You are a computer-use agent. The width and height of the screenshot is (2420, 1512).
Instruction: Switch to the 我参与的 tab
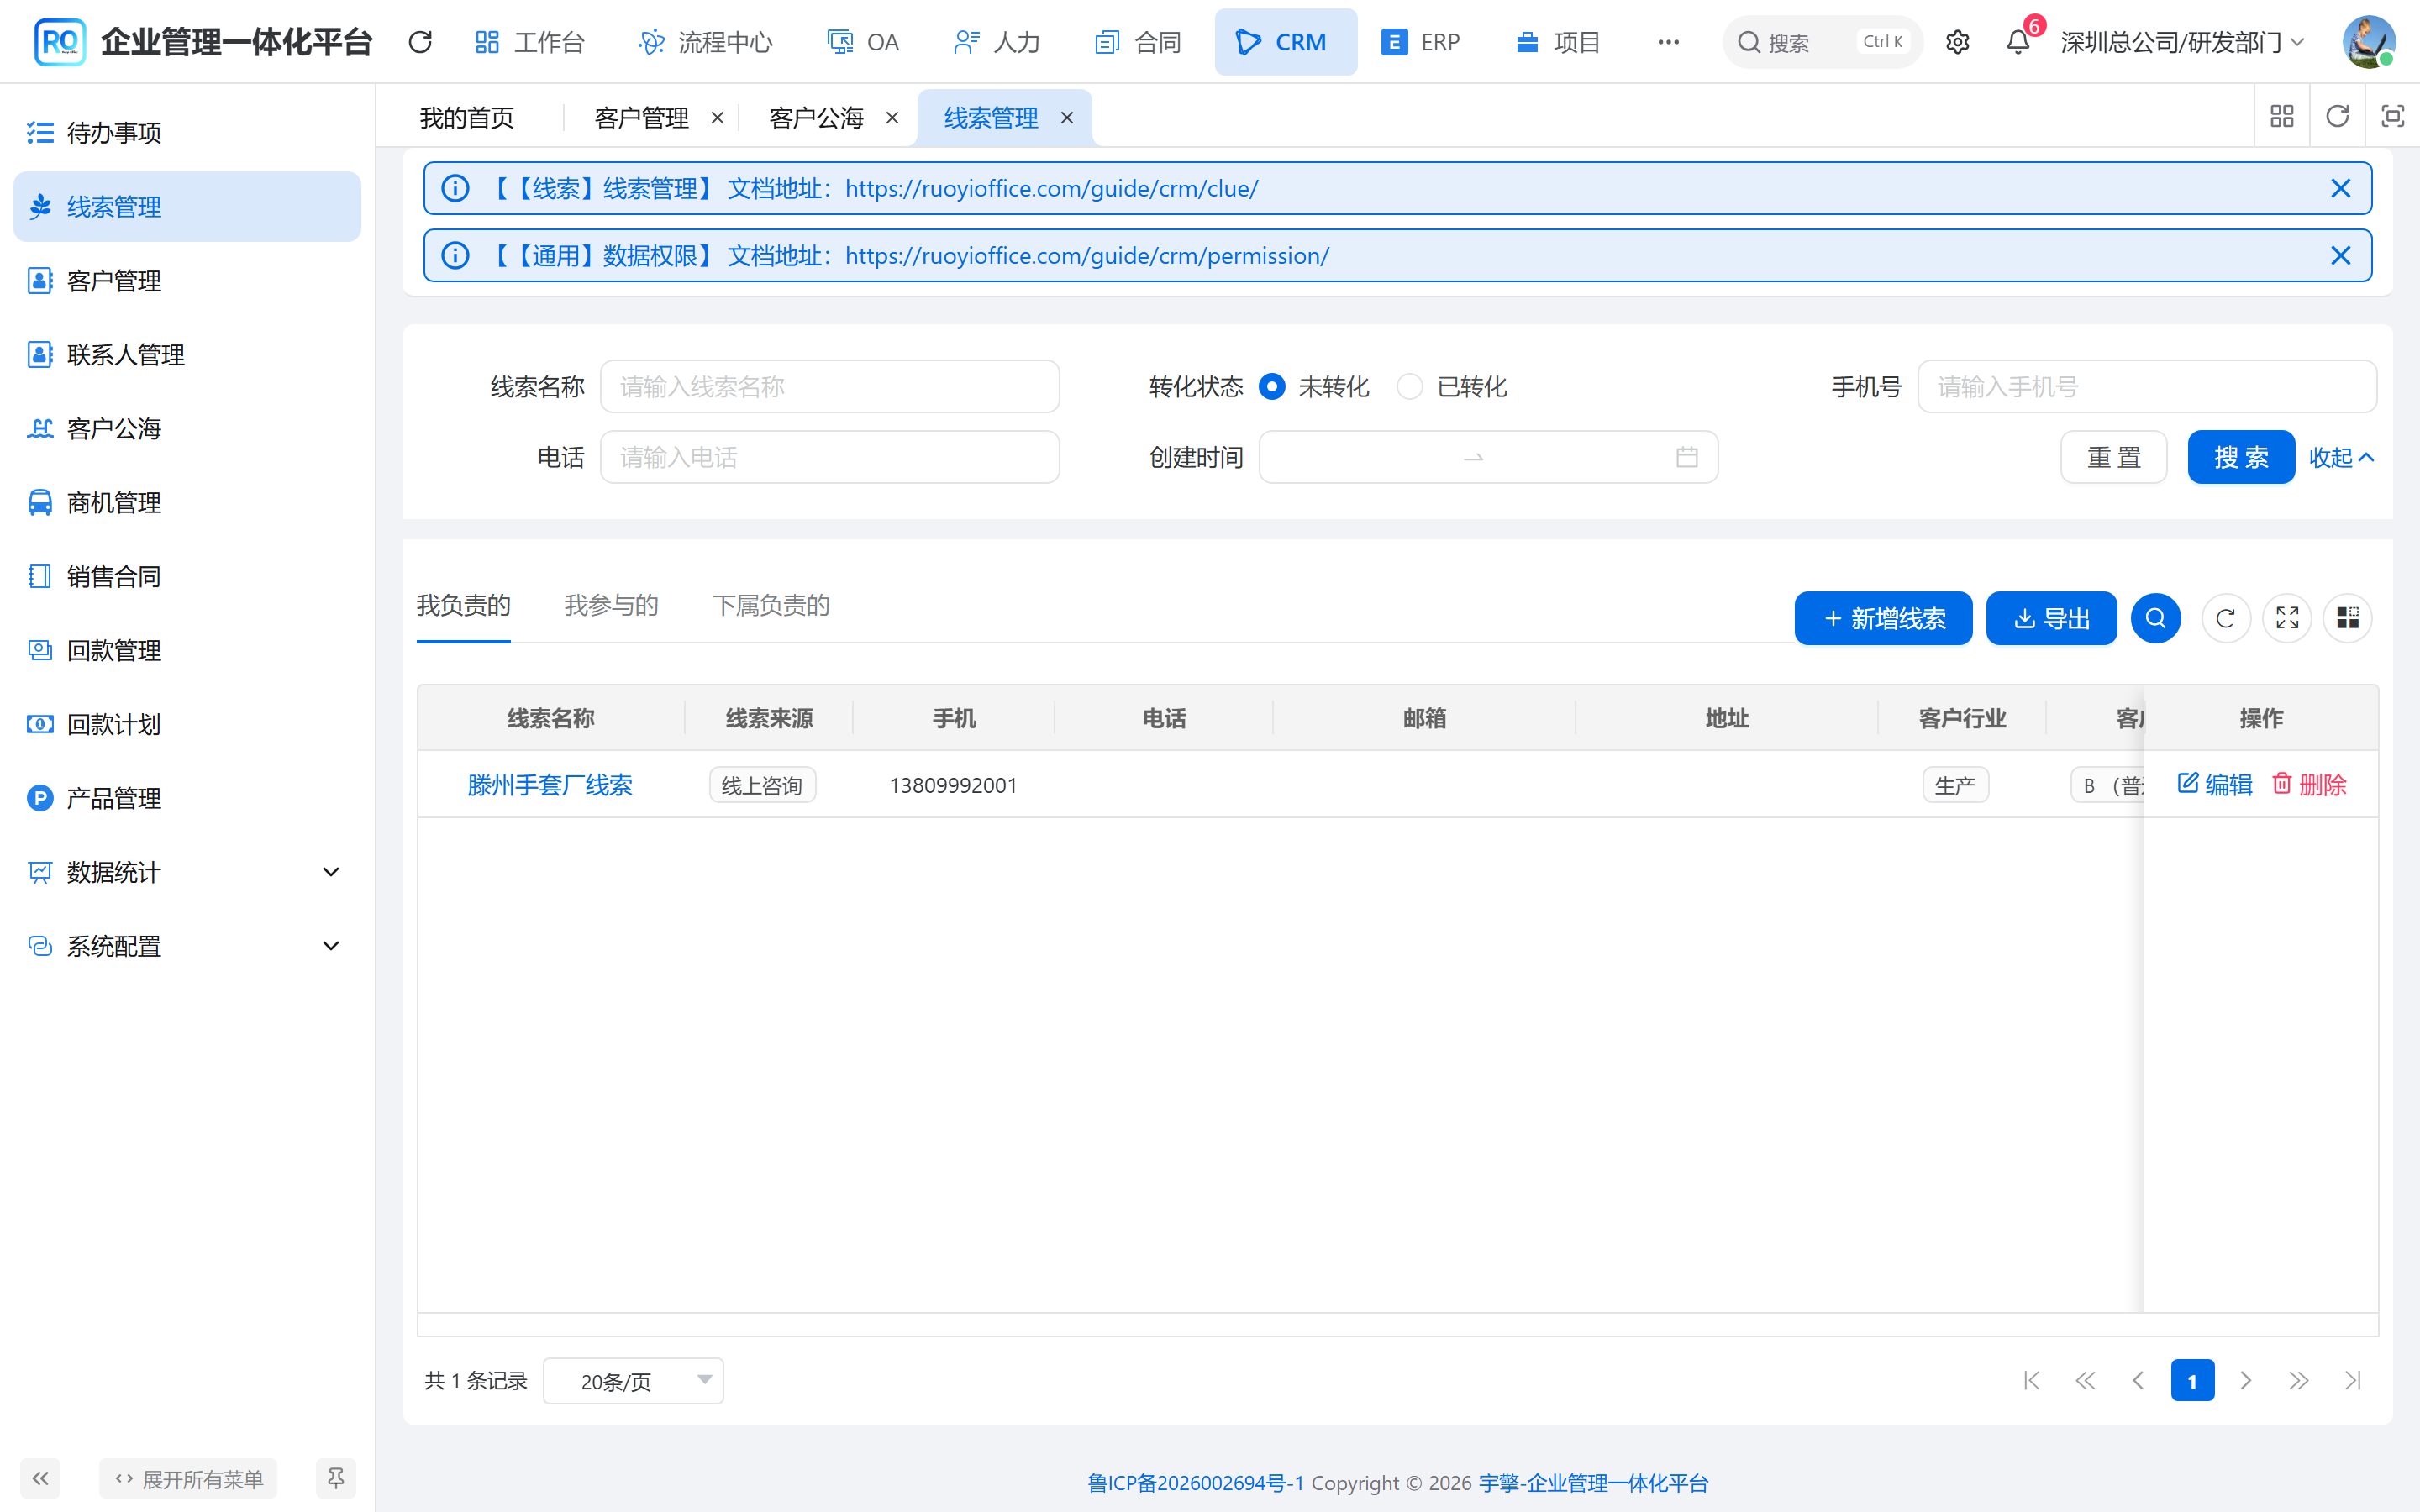[x=611, y=605]
